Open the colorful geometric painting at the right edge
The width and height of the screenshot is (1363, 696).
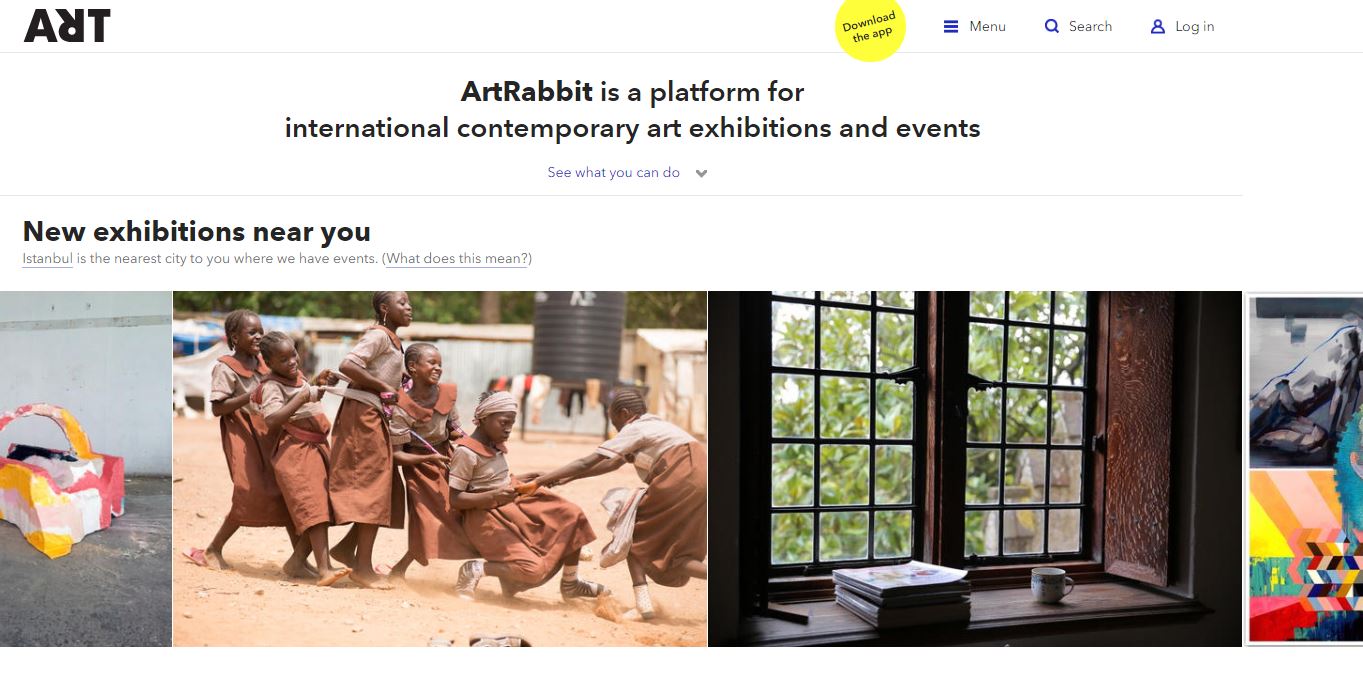(1306, 556)
